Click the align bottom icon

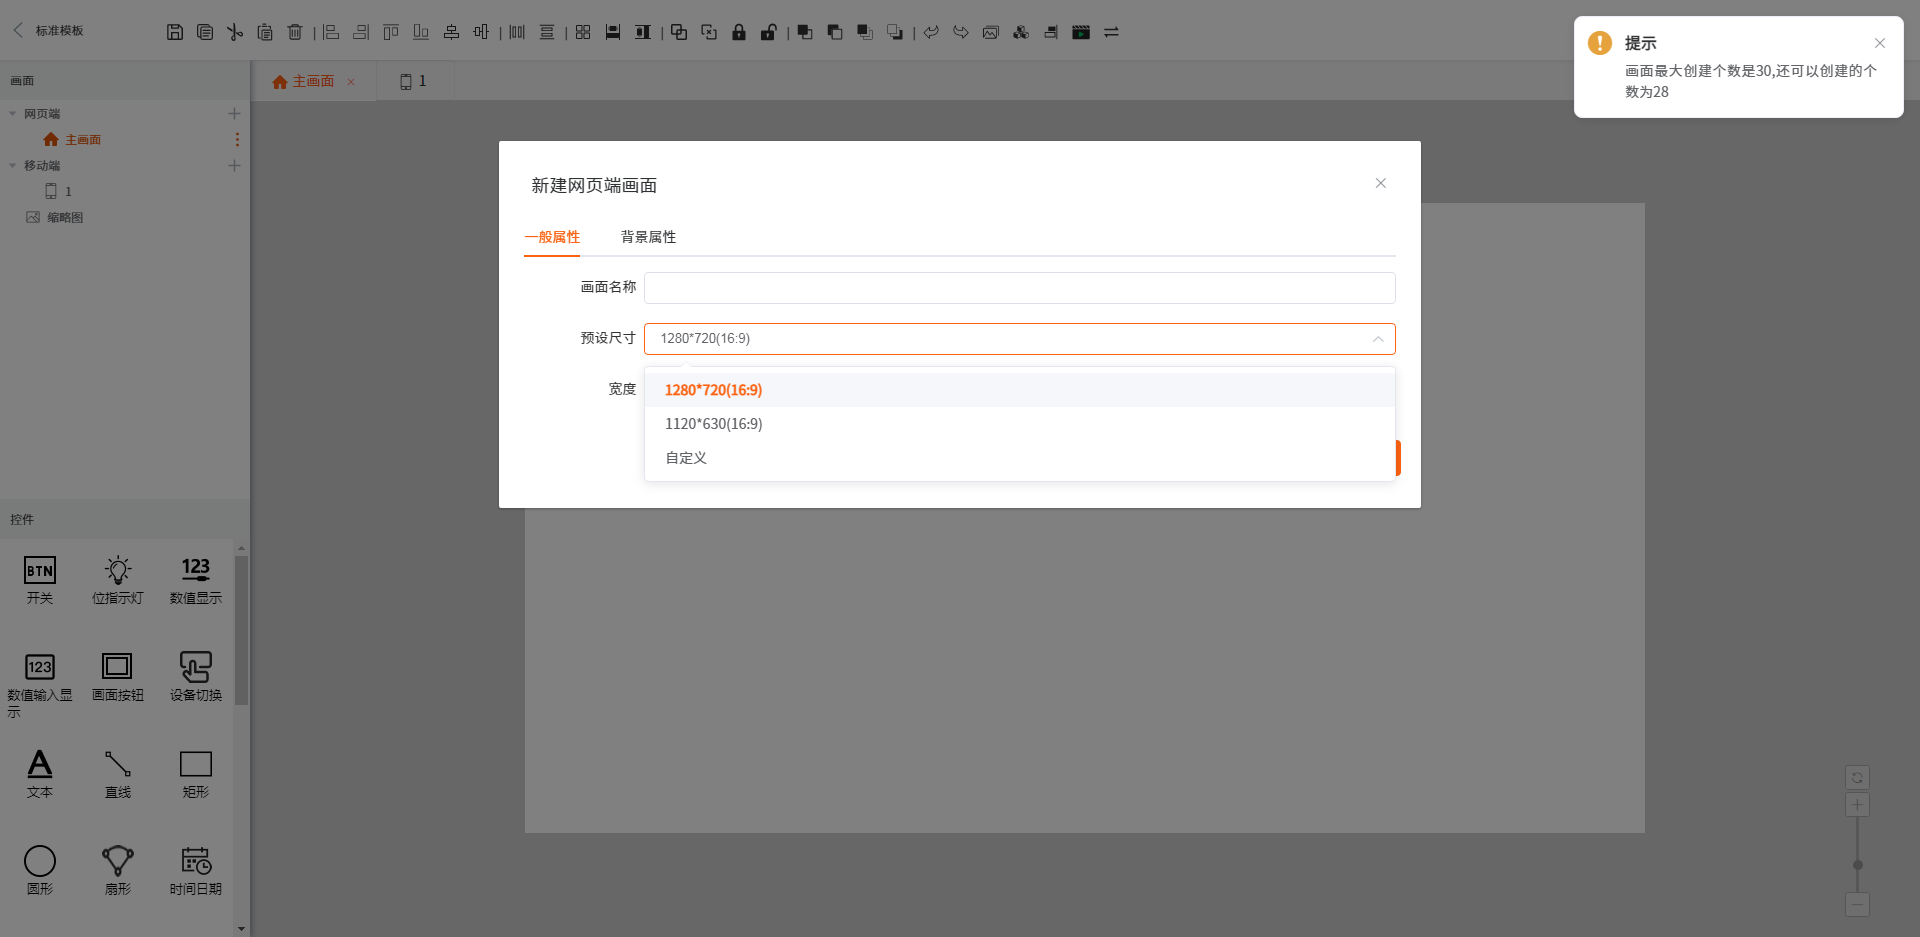pyautogui.click(x=421, y=32)
